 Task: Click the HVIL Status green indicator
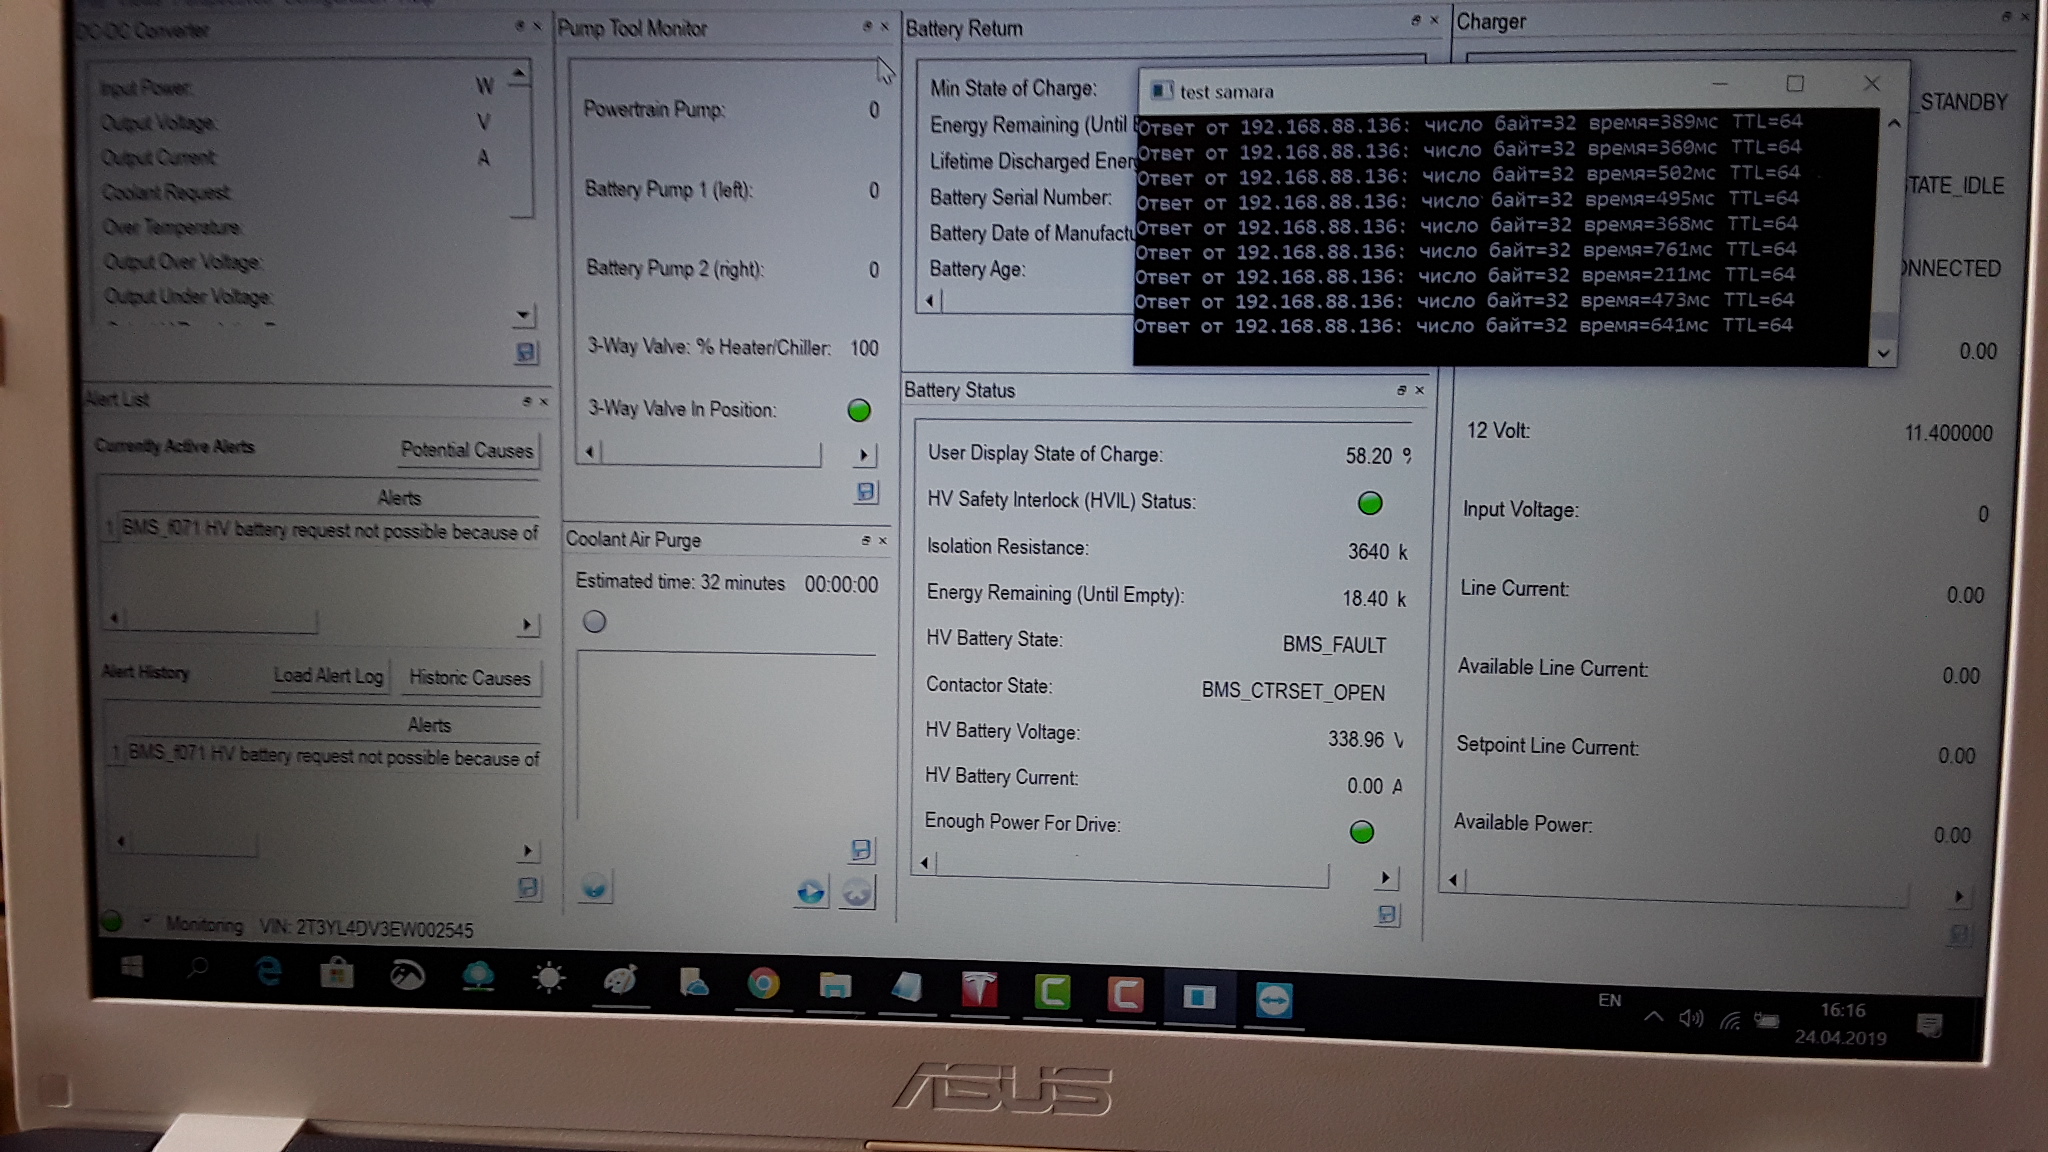1370,503
